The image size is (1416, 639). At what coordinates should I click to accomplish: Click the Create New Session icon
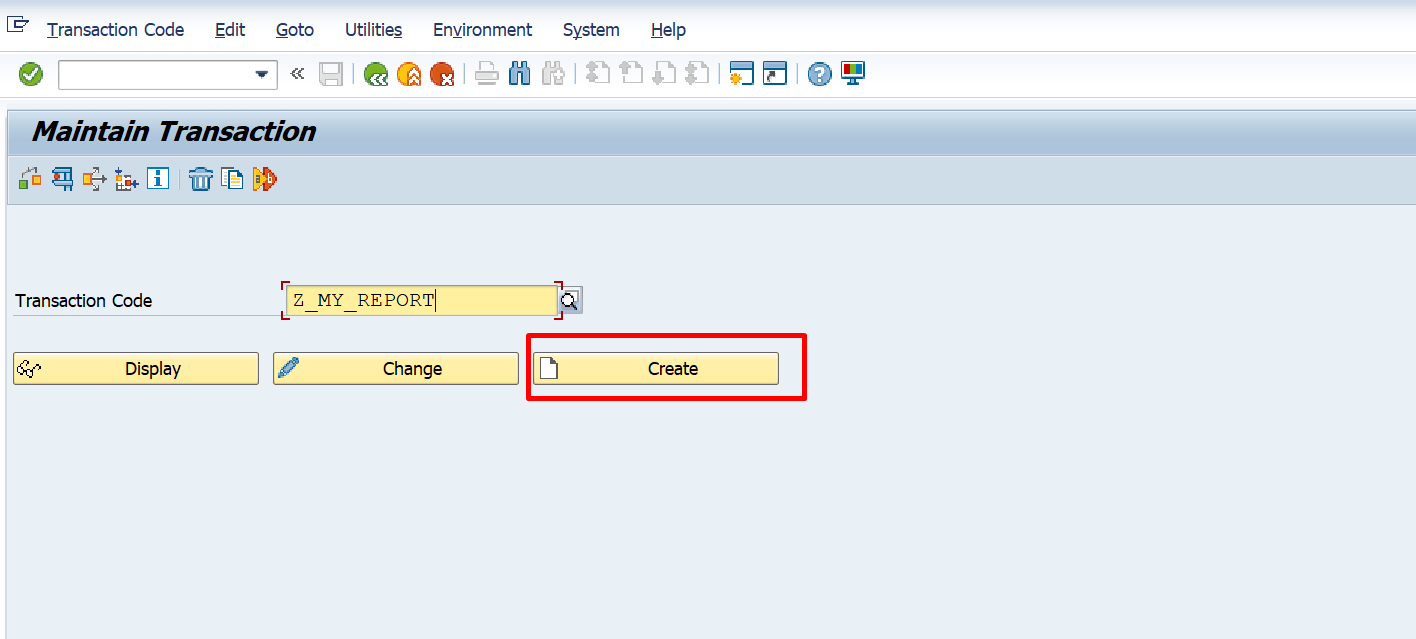pyautogui.click(x=741, y=74)
